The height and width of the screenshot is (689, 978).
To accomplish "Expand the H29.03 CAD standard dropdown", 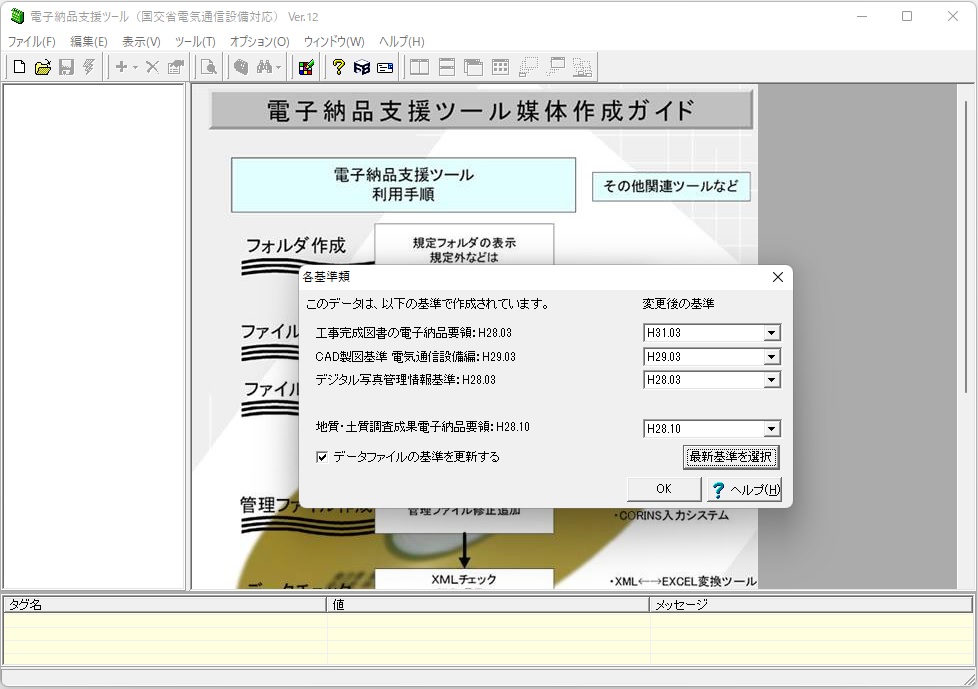I will point(772,357).
